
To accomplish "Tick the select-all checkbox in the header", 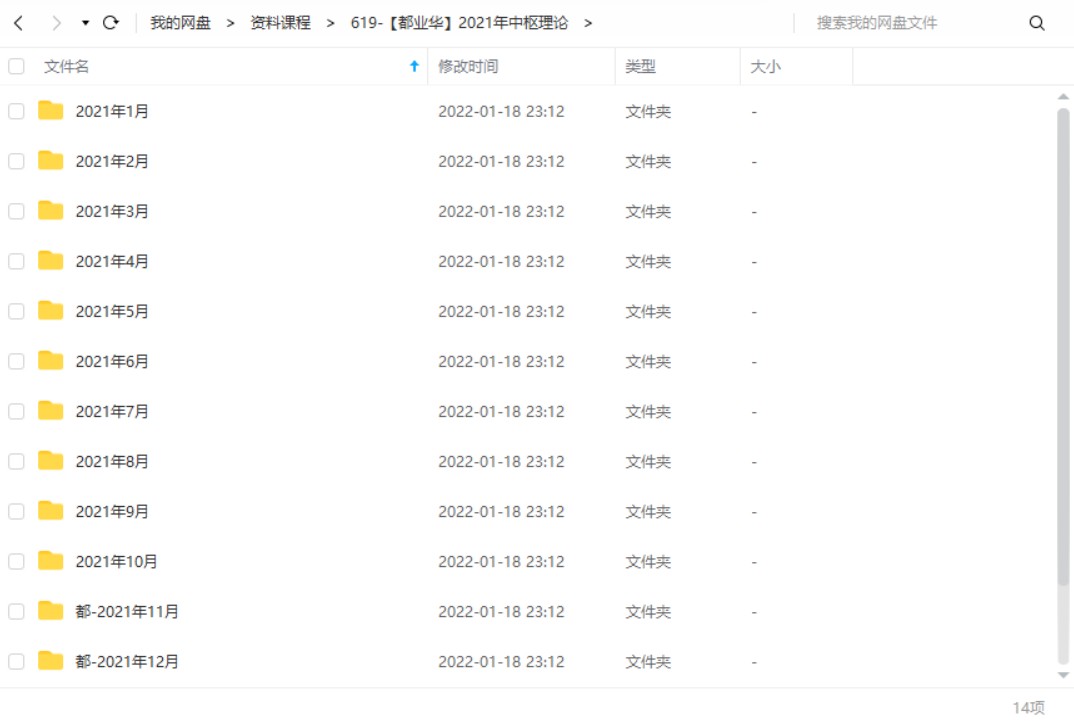I will [x=16, y=66].
